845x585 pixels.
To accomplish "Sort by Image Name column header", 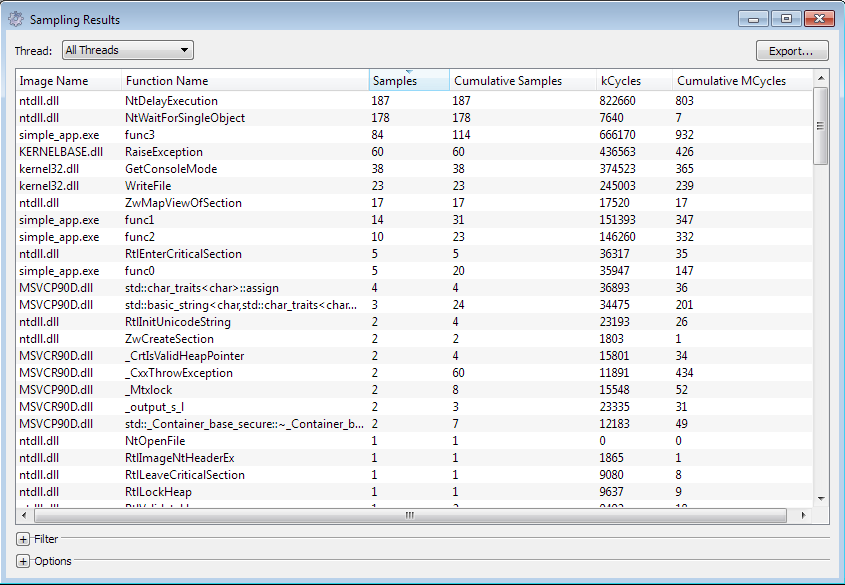I will click(x=69, y=80).
